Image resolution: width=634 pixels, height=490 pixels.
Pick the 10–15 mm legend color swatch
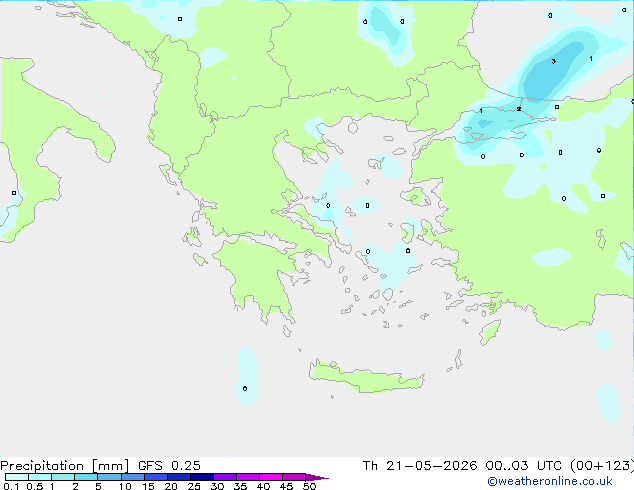[133, 477]
